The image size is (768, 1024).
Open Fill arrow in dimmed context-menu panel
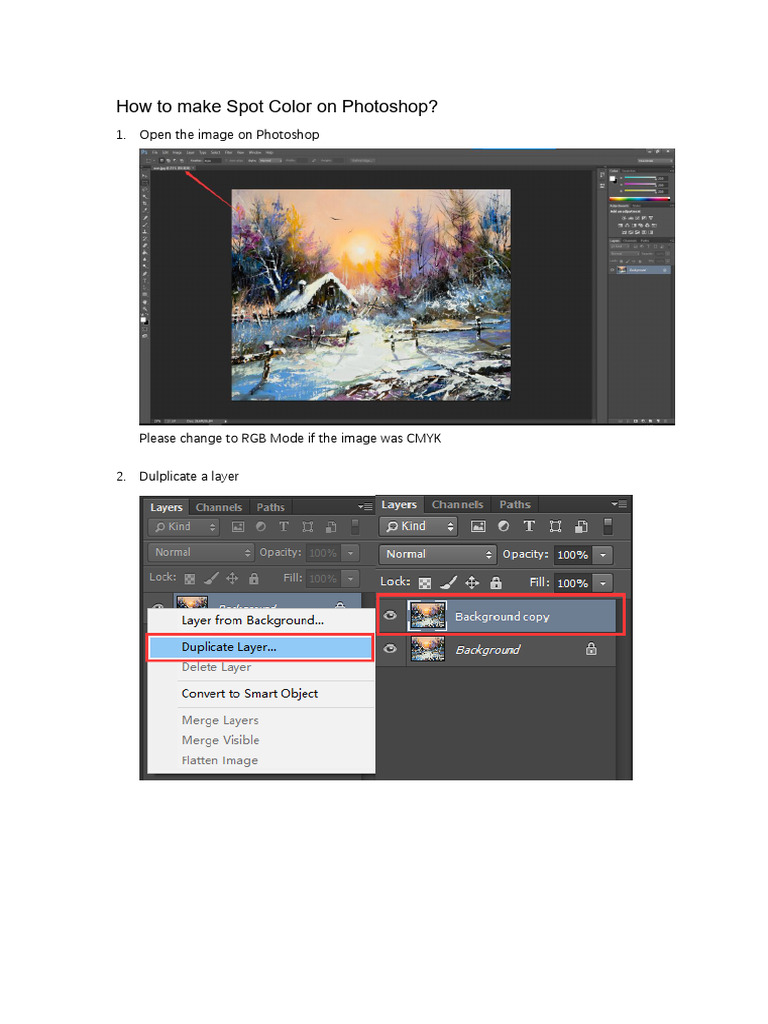point(351,579)
